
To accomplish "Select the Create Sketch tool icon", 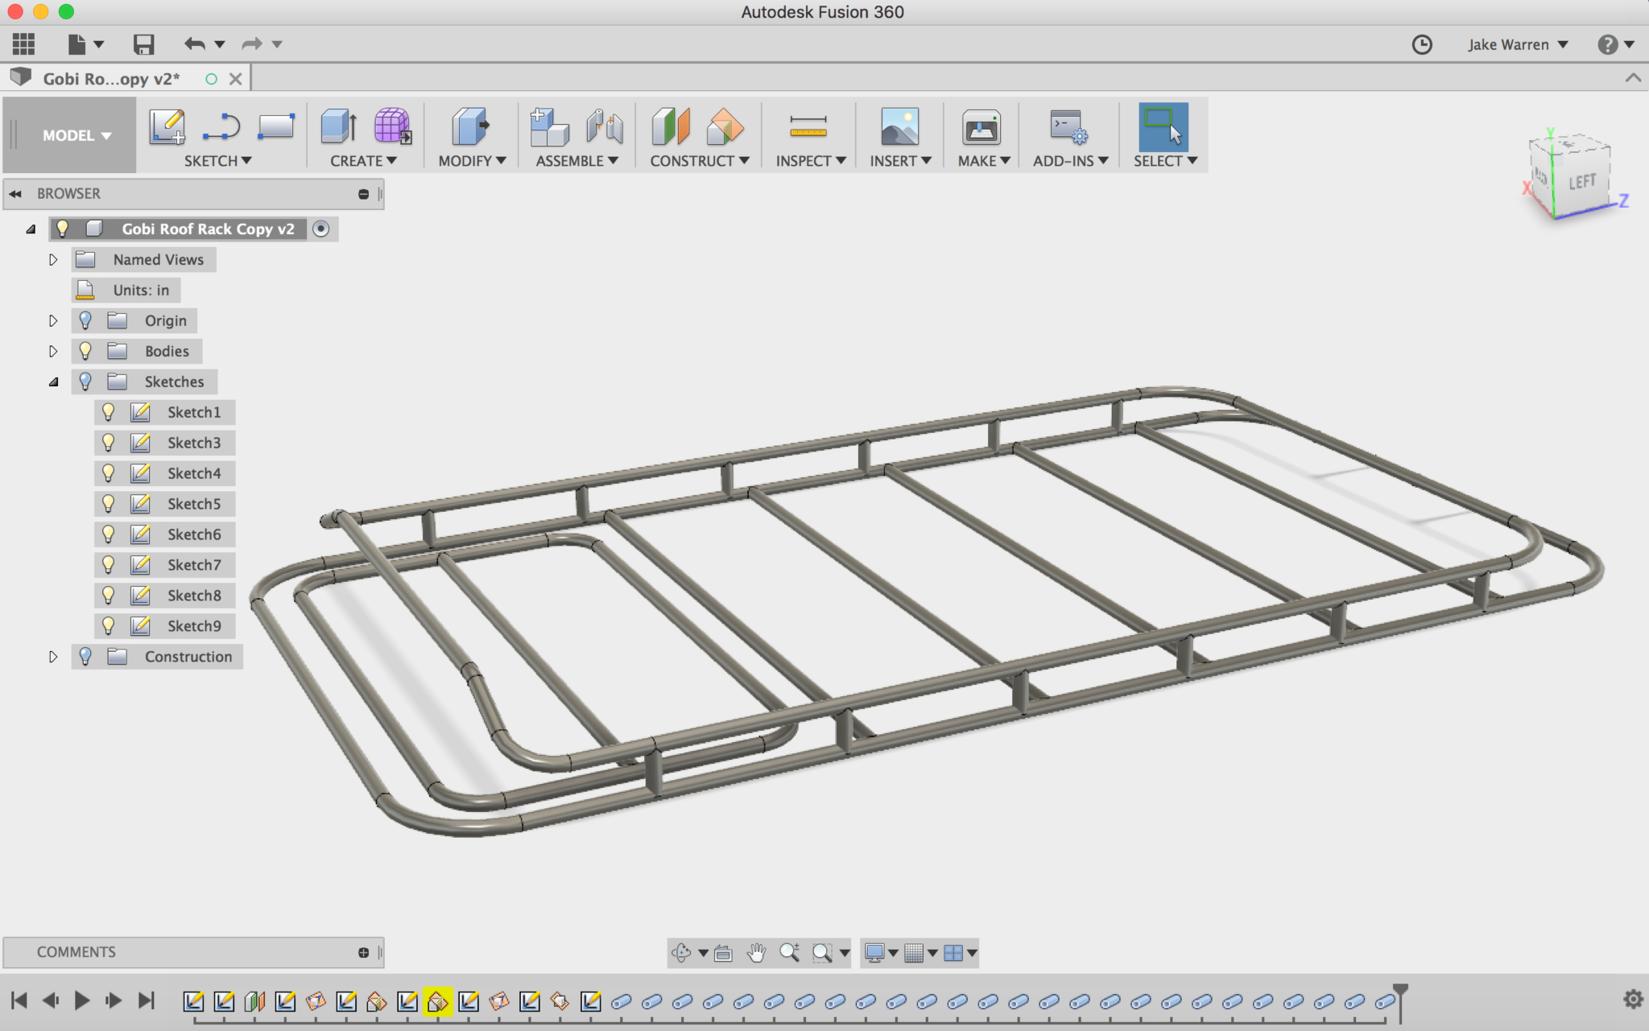I will pos(167,127).
